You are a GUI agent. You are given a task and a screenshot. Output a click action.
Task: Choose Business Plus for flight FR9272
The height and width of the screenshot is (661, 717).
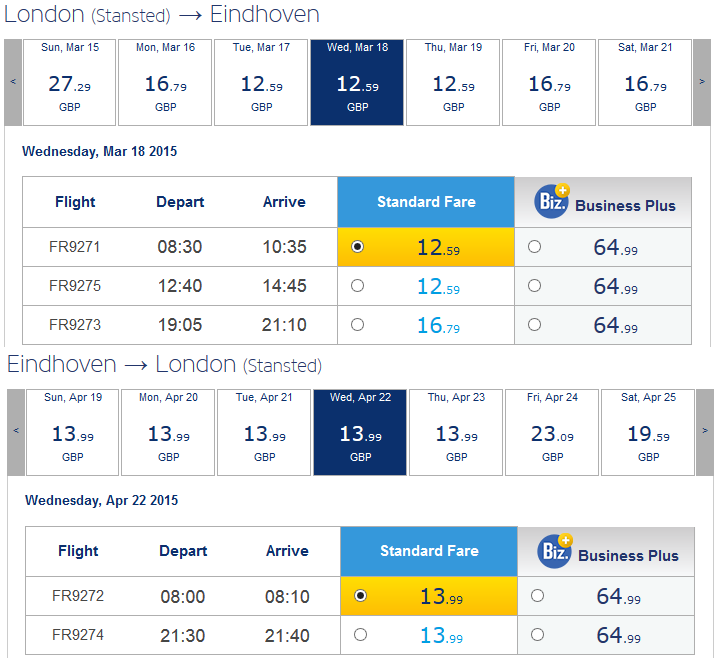point(537,596)
